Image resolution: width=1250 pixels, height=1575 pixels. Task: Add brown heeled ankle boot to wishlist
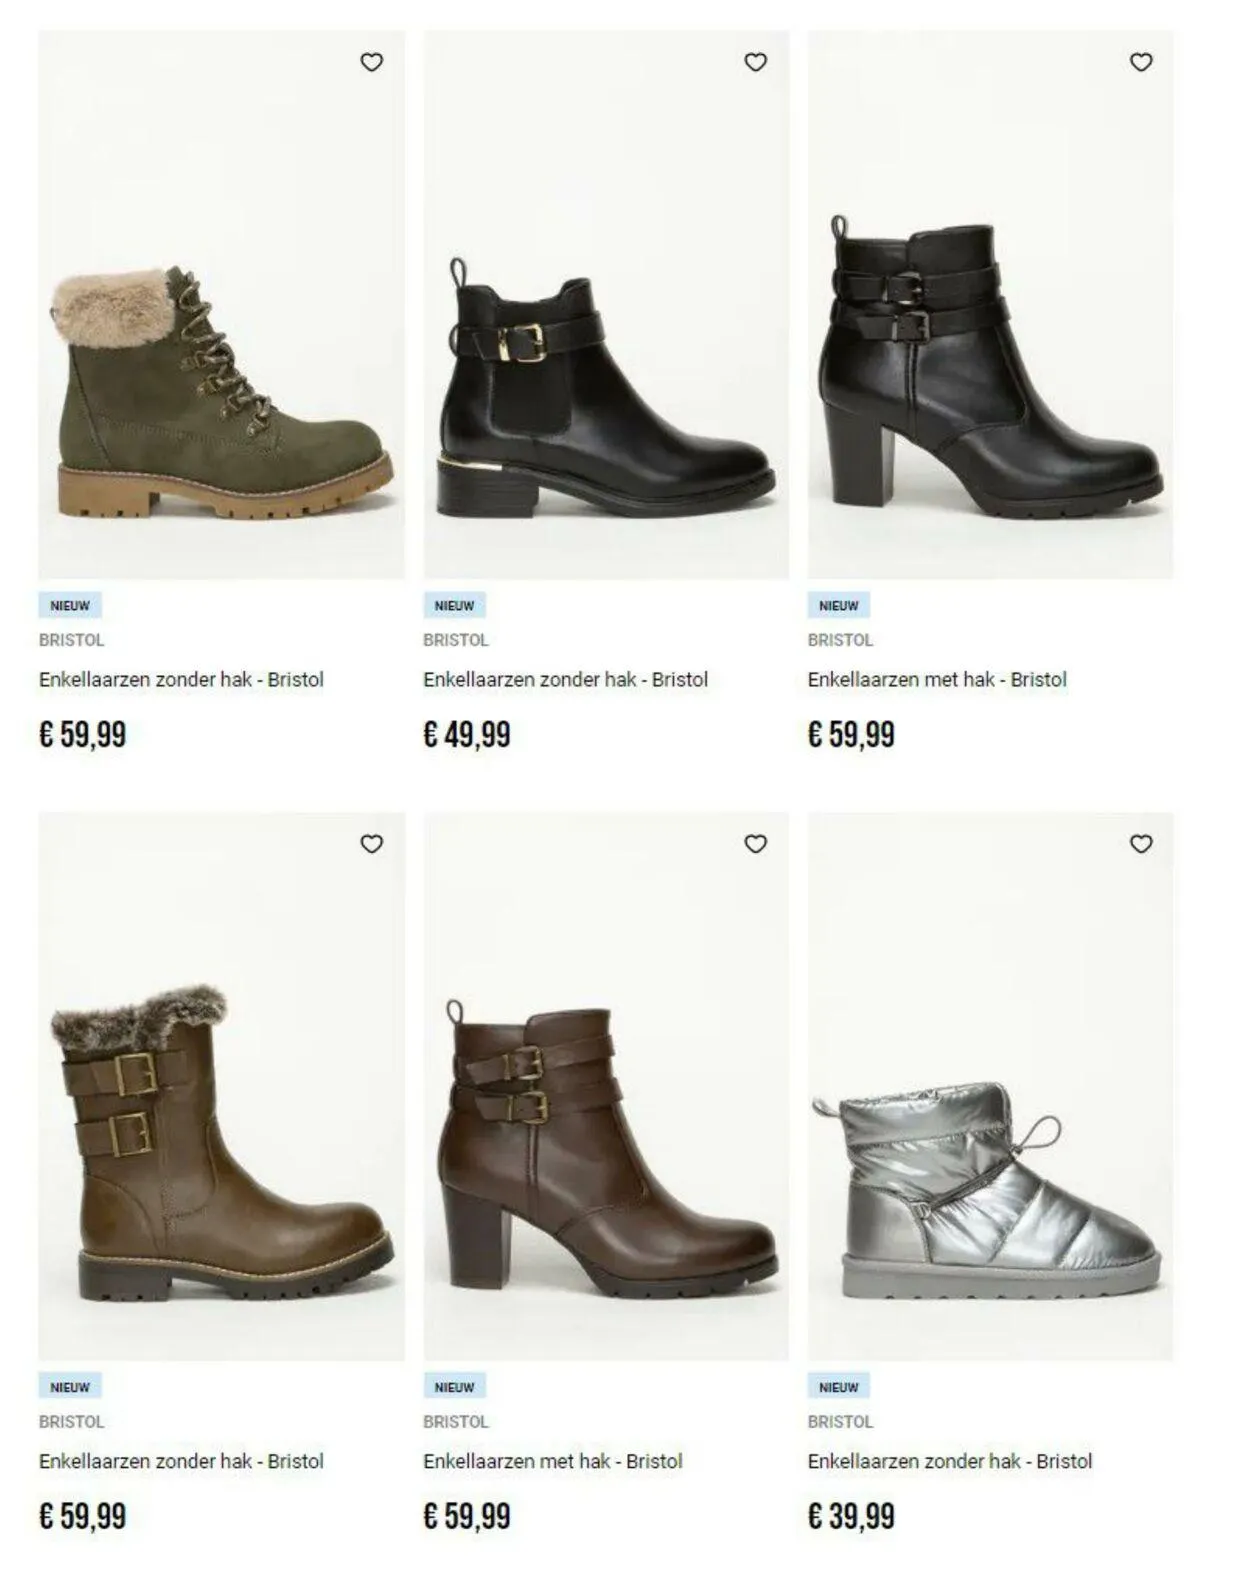pos(756,844)
